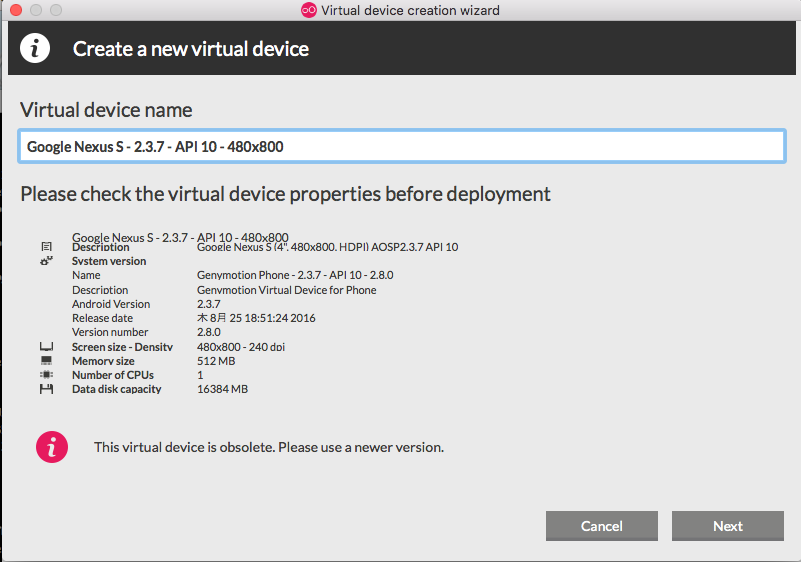
Task: Click the 'Version number' label
Action: [110, 332]
